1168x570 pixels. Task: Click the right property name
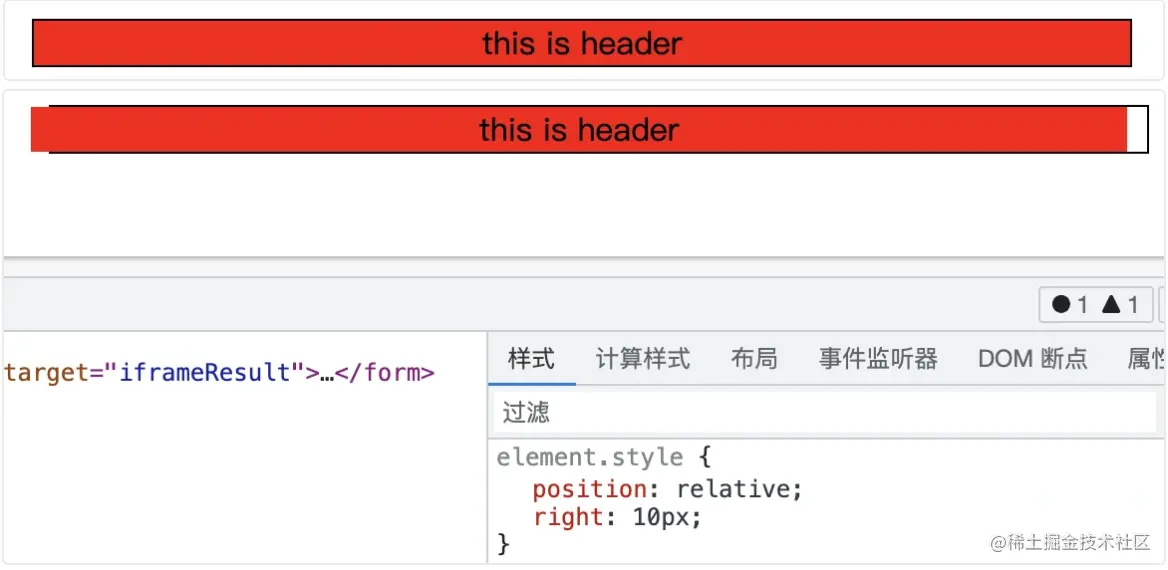(x=569, y=516)
